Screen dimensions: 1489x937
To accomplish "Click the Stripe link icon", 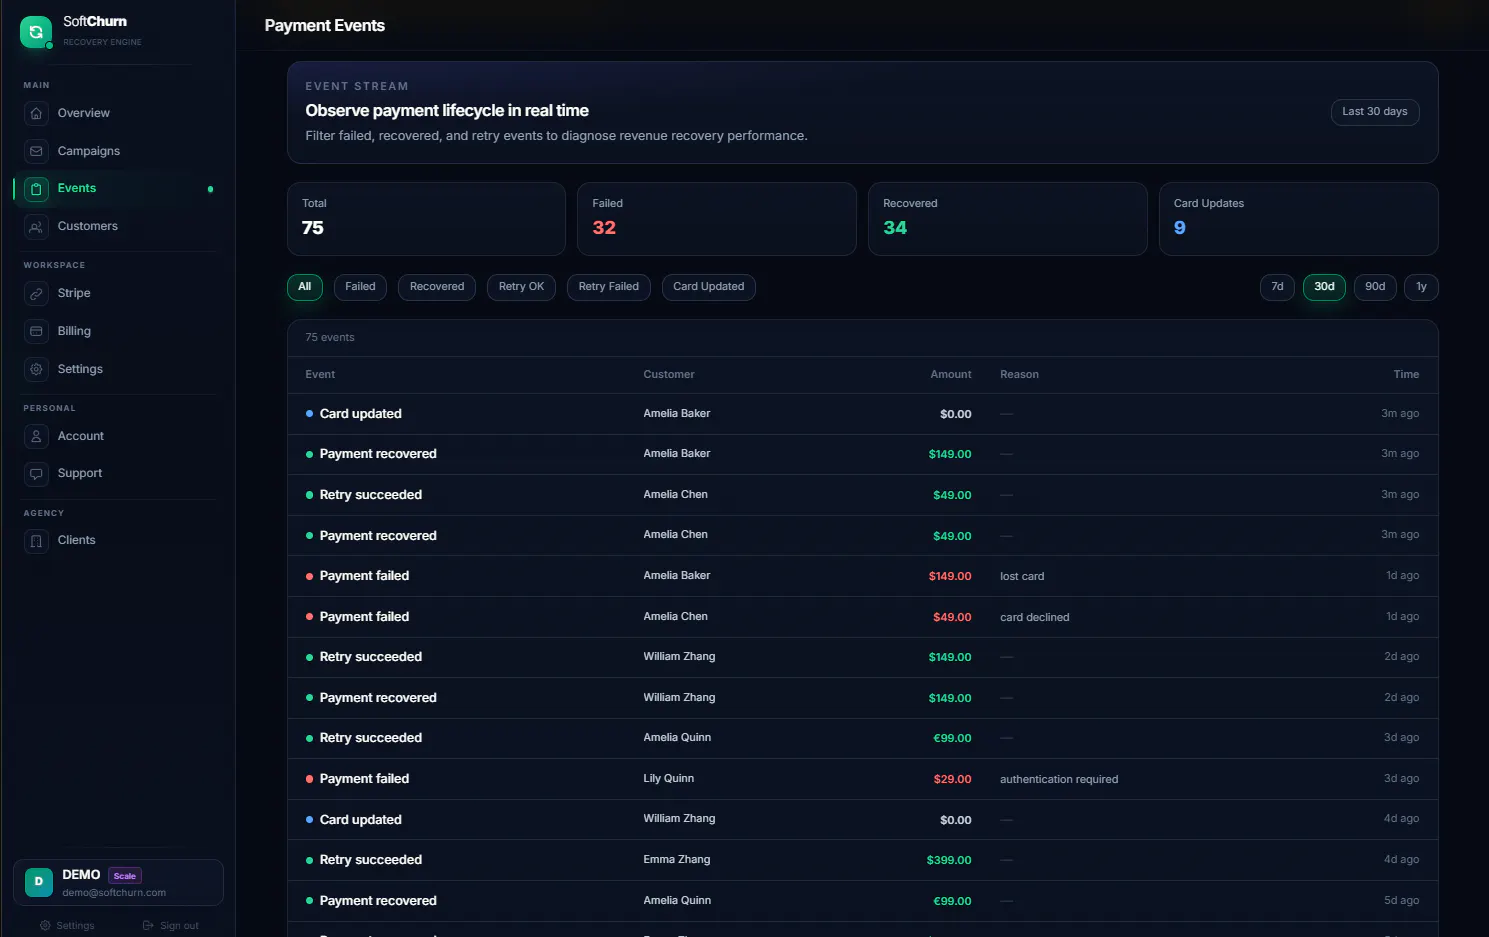I will tap(36, 293).
